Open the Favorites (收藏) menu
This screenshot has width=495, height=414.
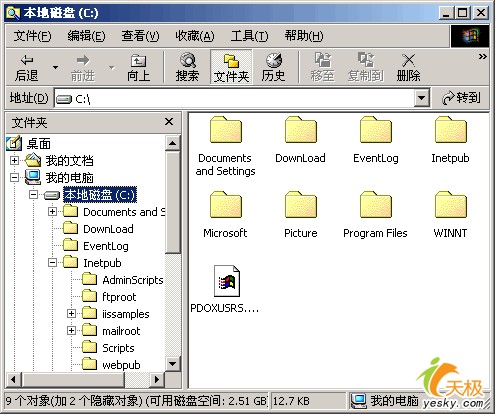[195, 36]
